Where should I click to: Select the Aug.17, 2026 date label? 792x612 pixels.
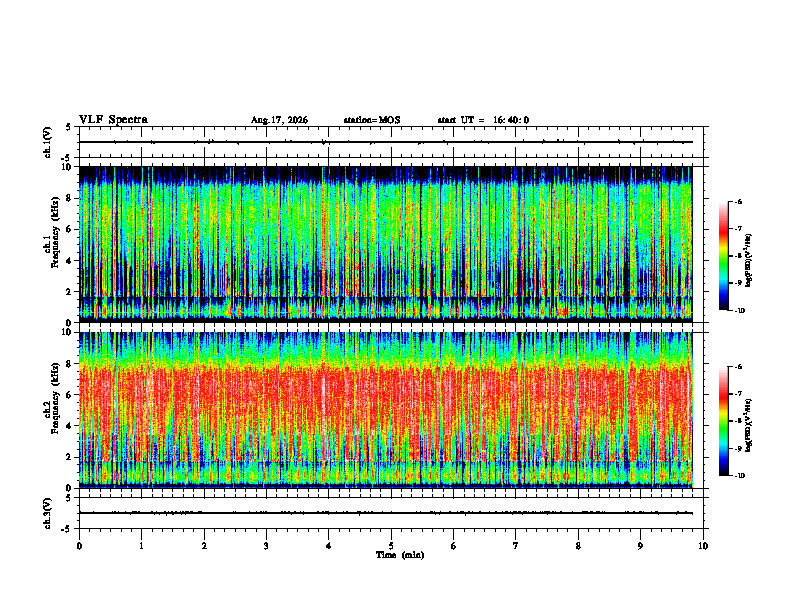click(x=279, y=120)
